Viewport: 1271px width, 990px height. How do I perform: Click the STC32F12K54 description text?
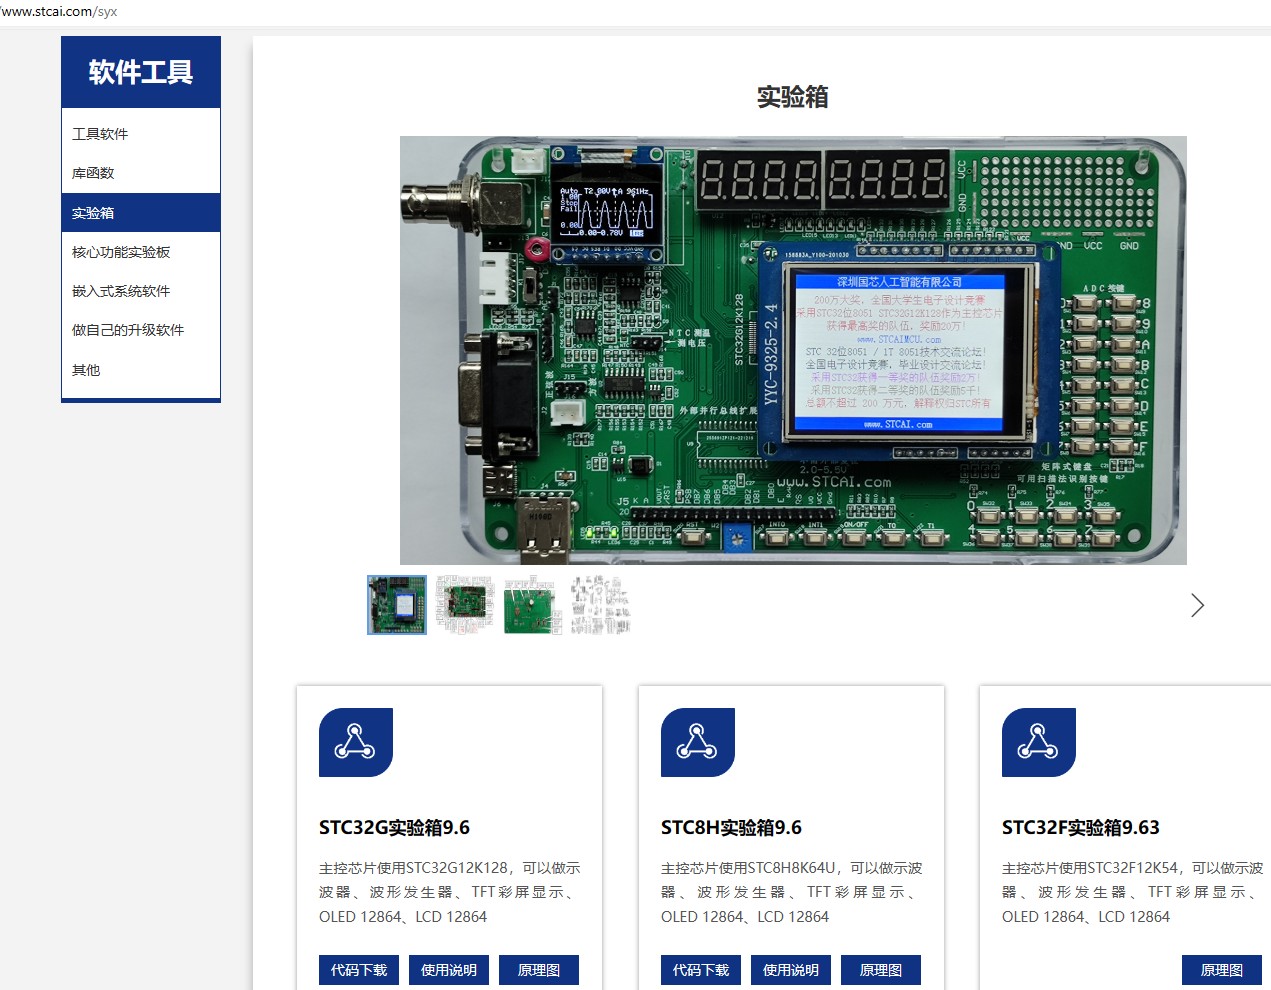1133,892
